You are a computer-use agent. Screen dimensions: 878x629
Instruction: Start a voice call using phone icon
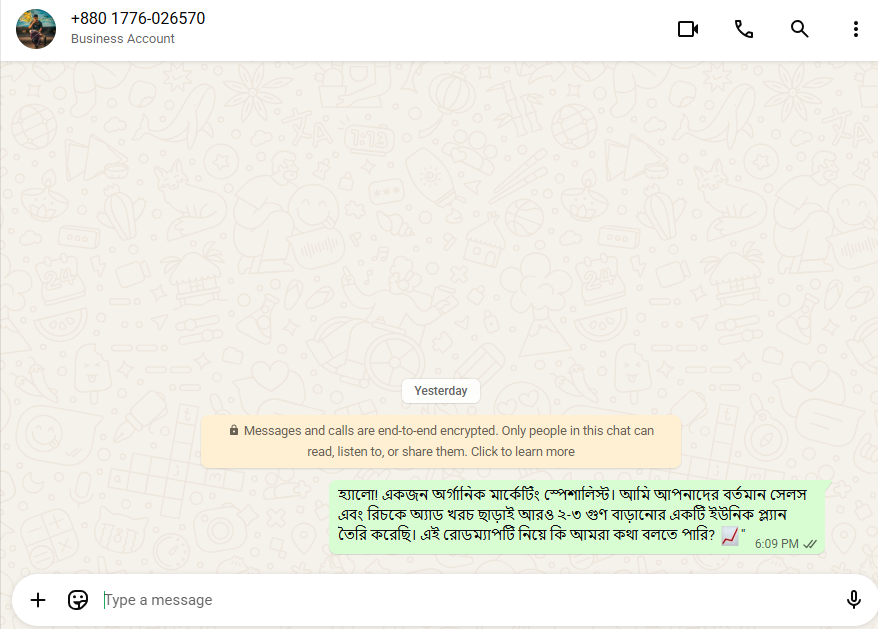pyautogui.click(x=744, y=29)
